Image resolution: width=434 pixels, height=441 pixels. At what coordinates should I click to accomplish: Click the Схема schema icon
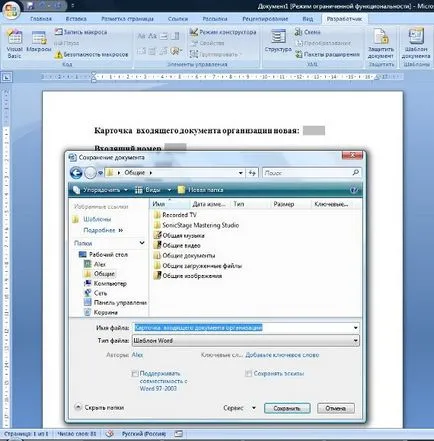point(307,32)
